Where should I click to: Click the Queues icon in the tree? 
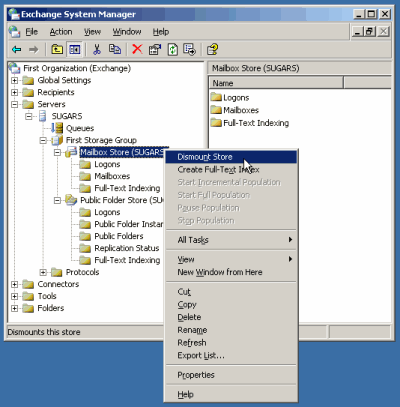pos(57,128)
